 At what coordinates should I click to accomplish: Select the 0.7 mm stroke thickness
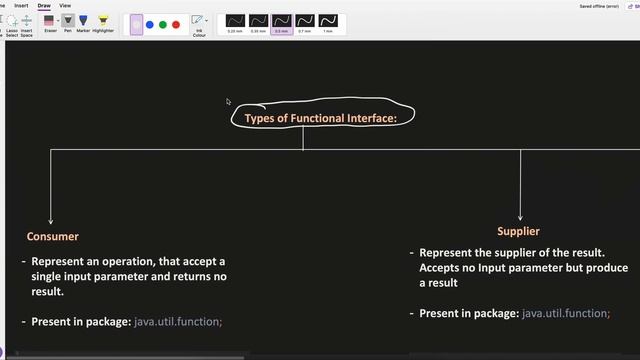point(304,24)
